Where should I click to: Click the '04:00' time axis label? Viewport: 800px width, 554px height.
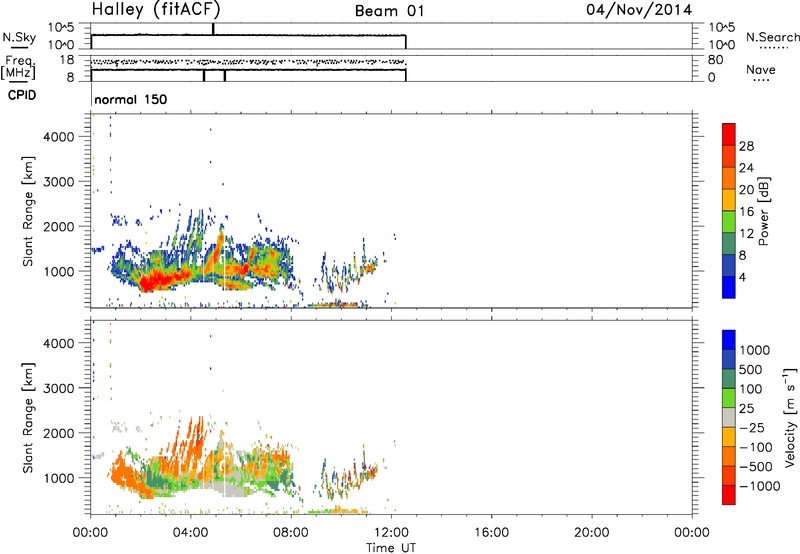coord(191,533)
